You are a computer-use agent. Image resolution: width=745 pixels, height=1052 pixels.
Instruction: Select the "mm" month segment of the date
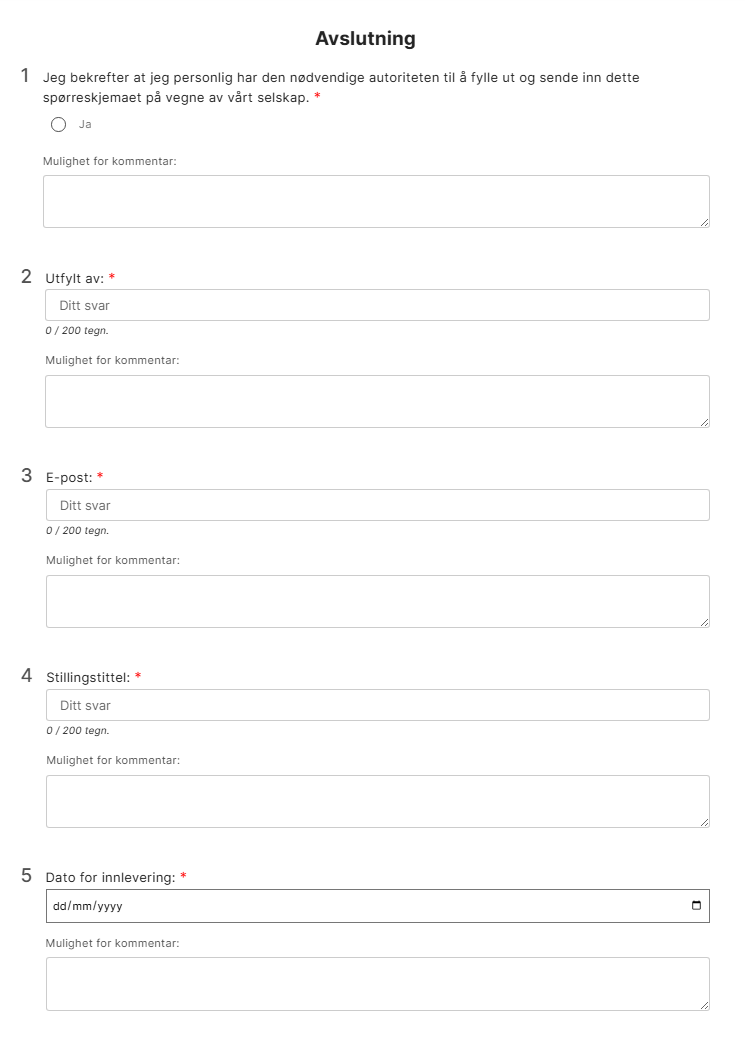pos(80,906)
